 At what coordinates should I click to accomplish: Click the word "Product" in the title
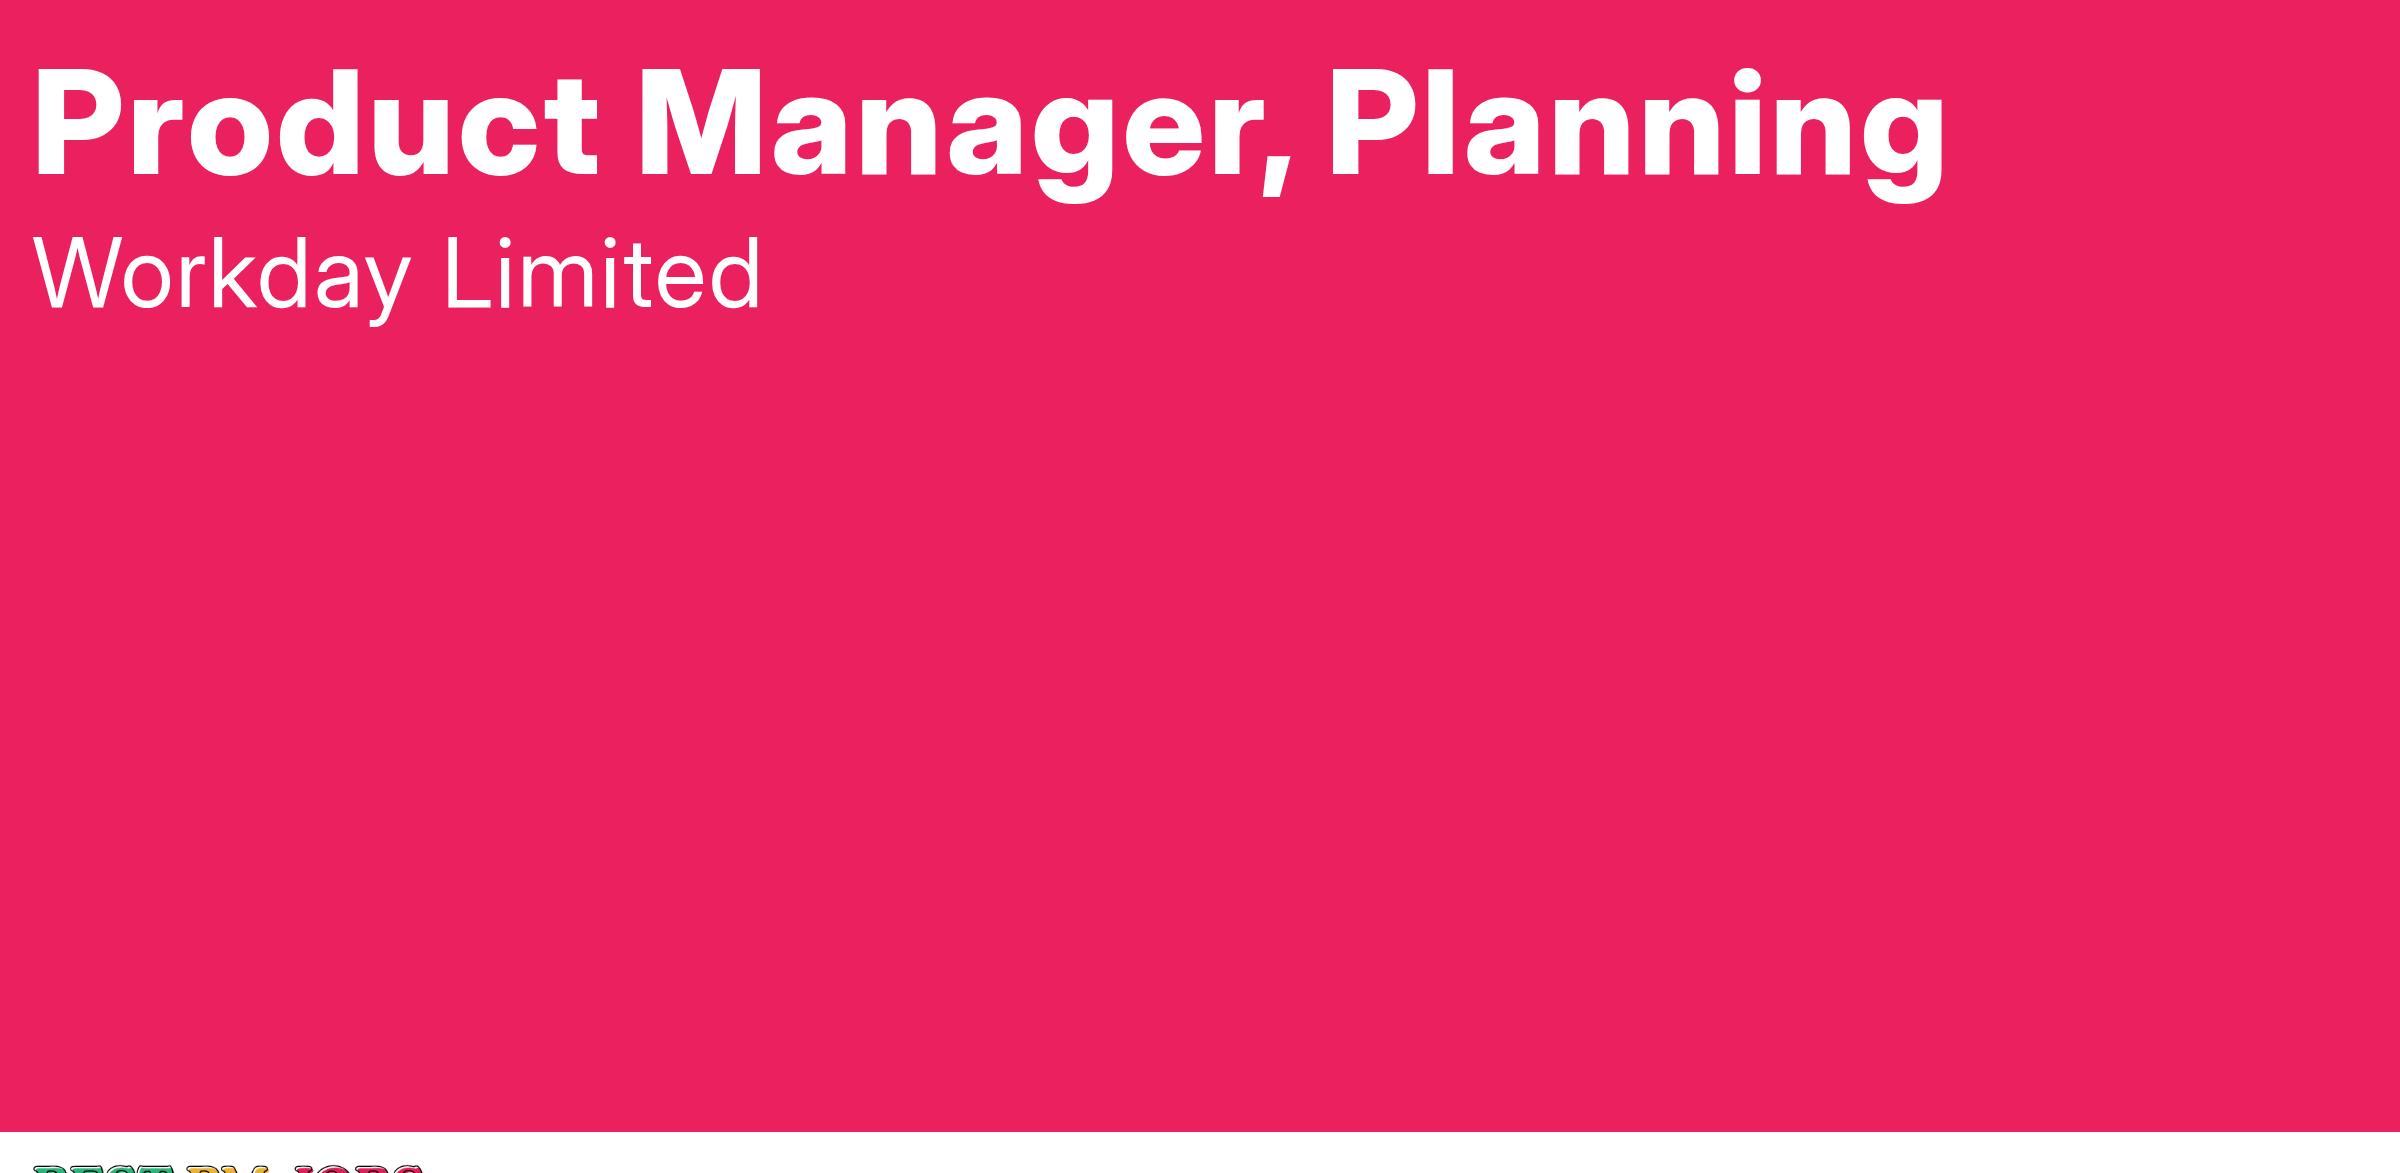click(317, 126)
